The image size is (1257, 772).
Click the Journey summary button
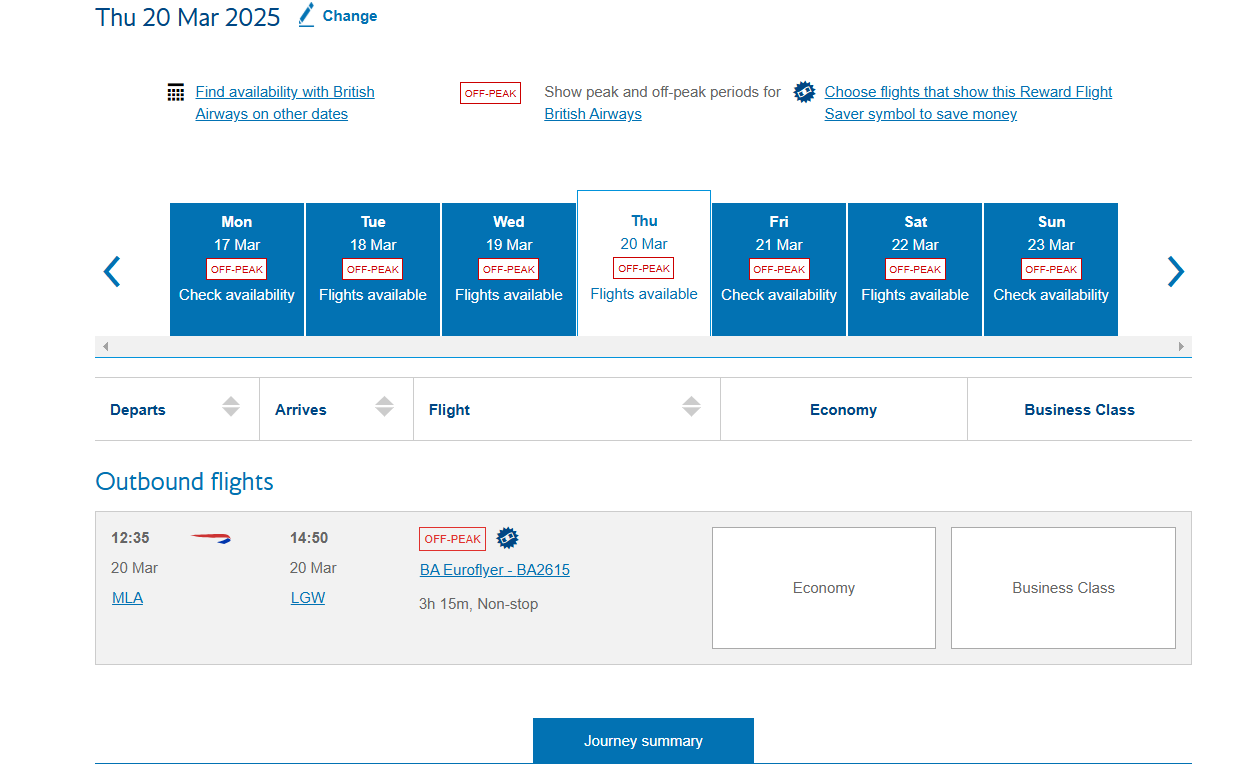643,741
